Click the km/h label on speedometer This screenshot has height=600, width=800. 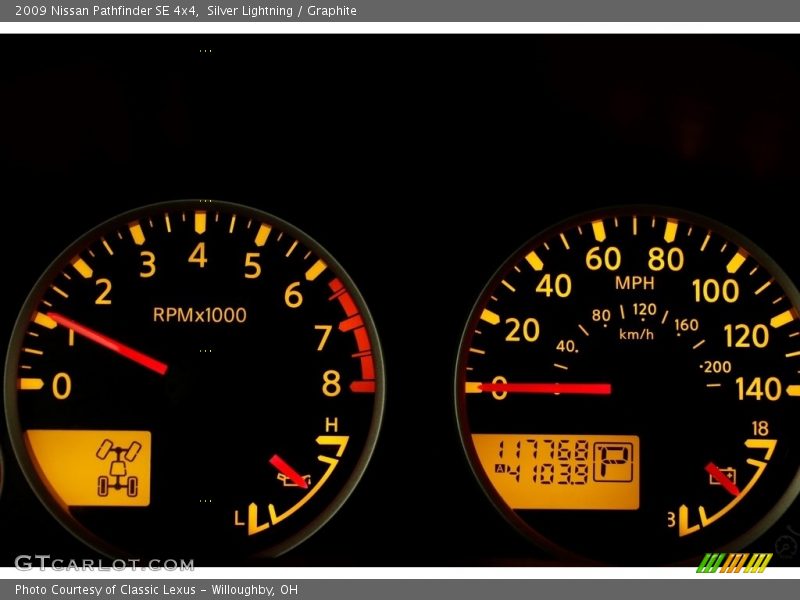click(636, 334)
